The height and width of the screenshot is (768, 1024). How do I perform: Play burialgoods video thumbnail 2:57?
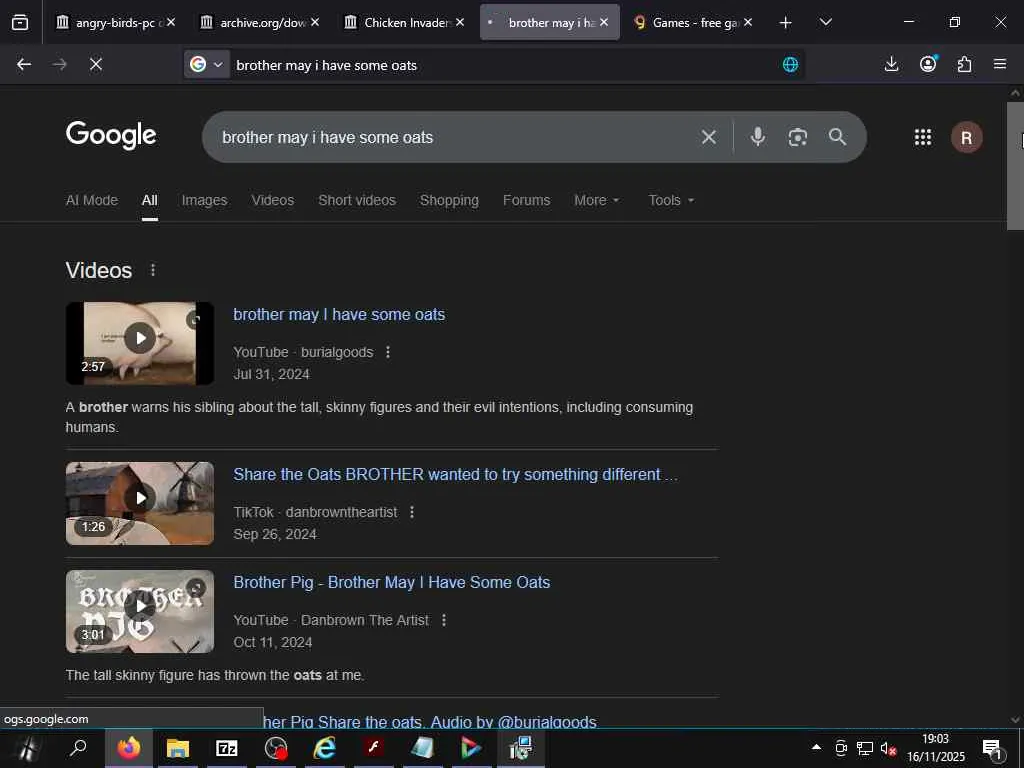[x=140, y=344]
